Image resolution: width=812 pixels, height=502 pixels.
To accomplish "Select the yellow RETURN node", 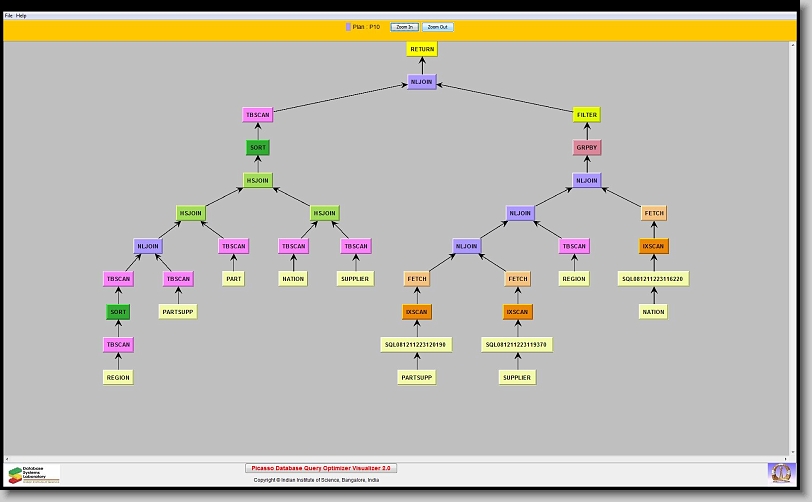I will pyautogui.click(x=422, y=49).
